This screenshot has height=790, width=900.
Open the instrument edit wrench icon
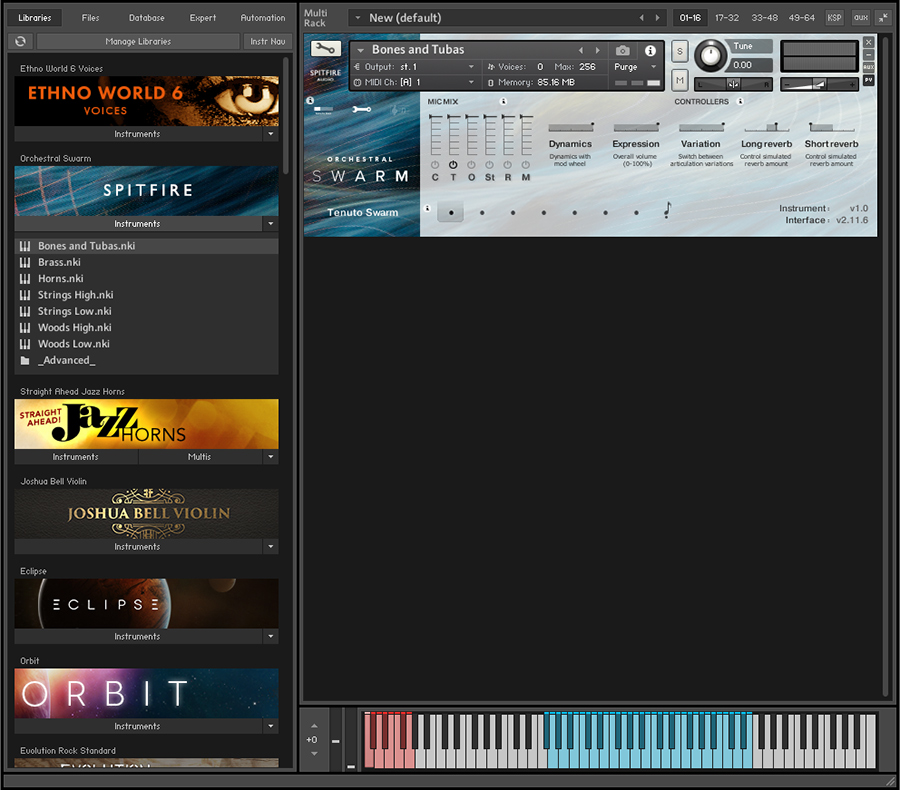(x=325, y=49)
